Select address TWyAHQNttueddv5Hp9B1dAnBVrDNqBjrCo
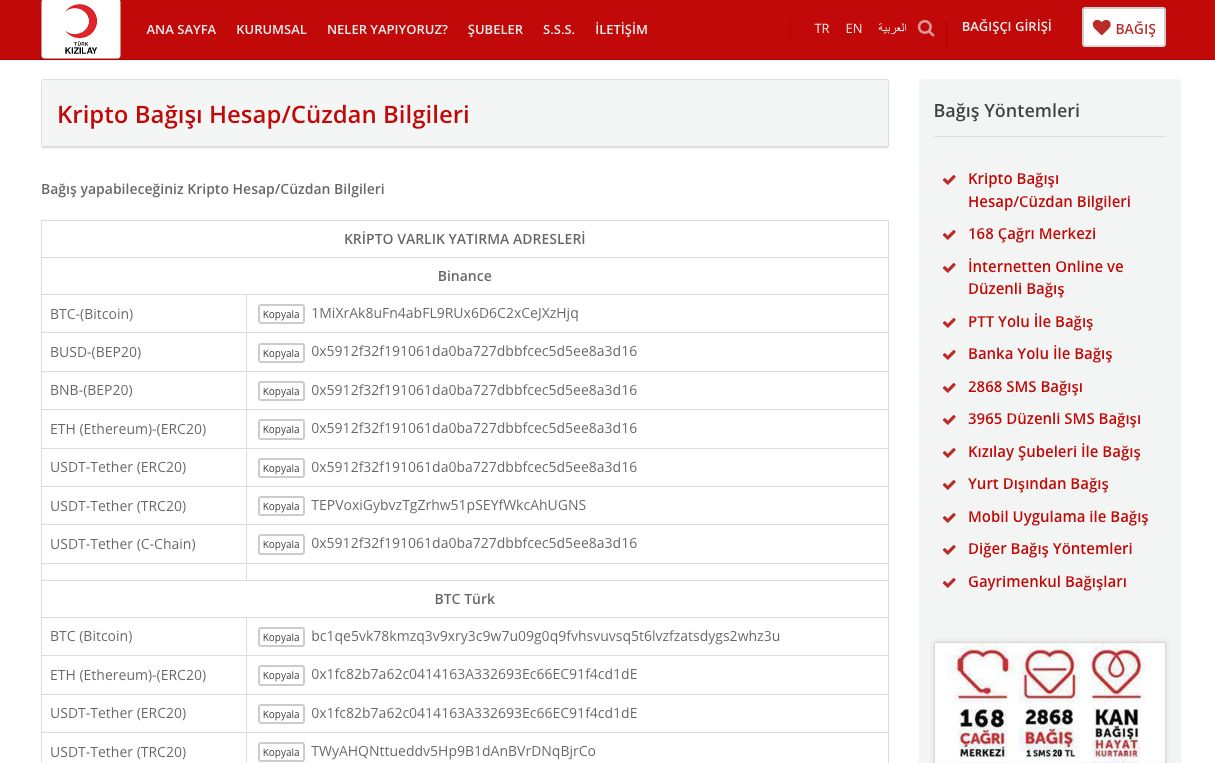The image size is (1215, 763). click(453, 751)
